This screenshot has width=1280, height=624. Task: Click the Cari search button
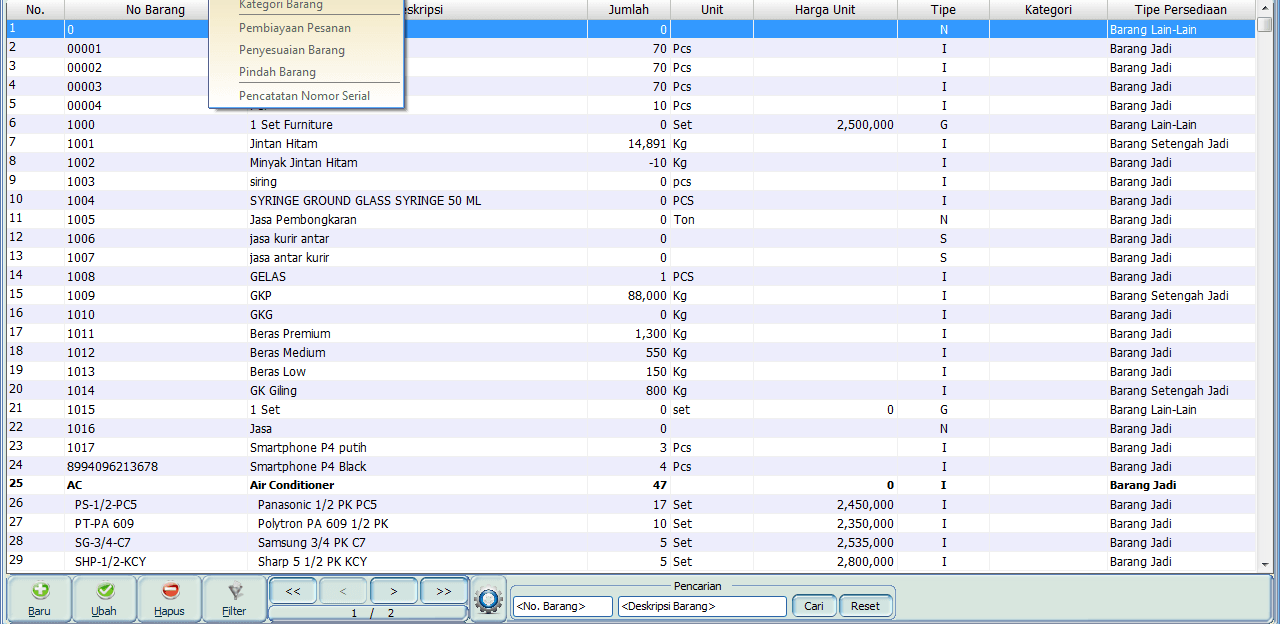coord(814,606)
